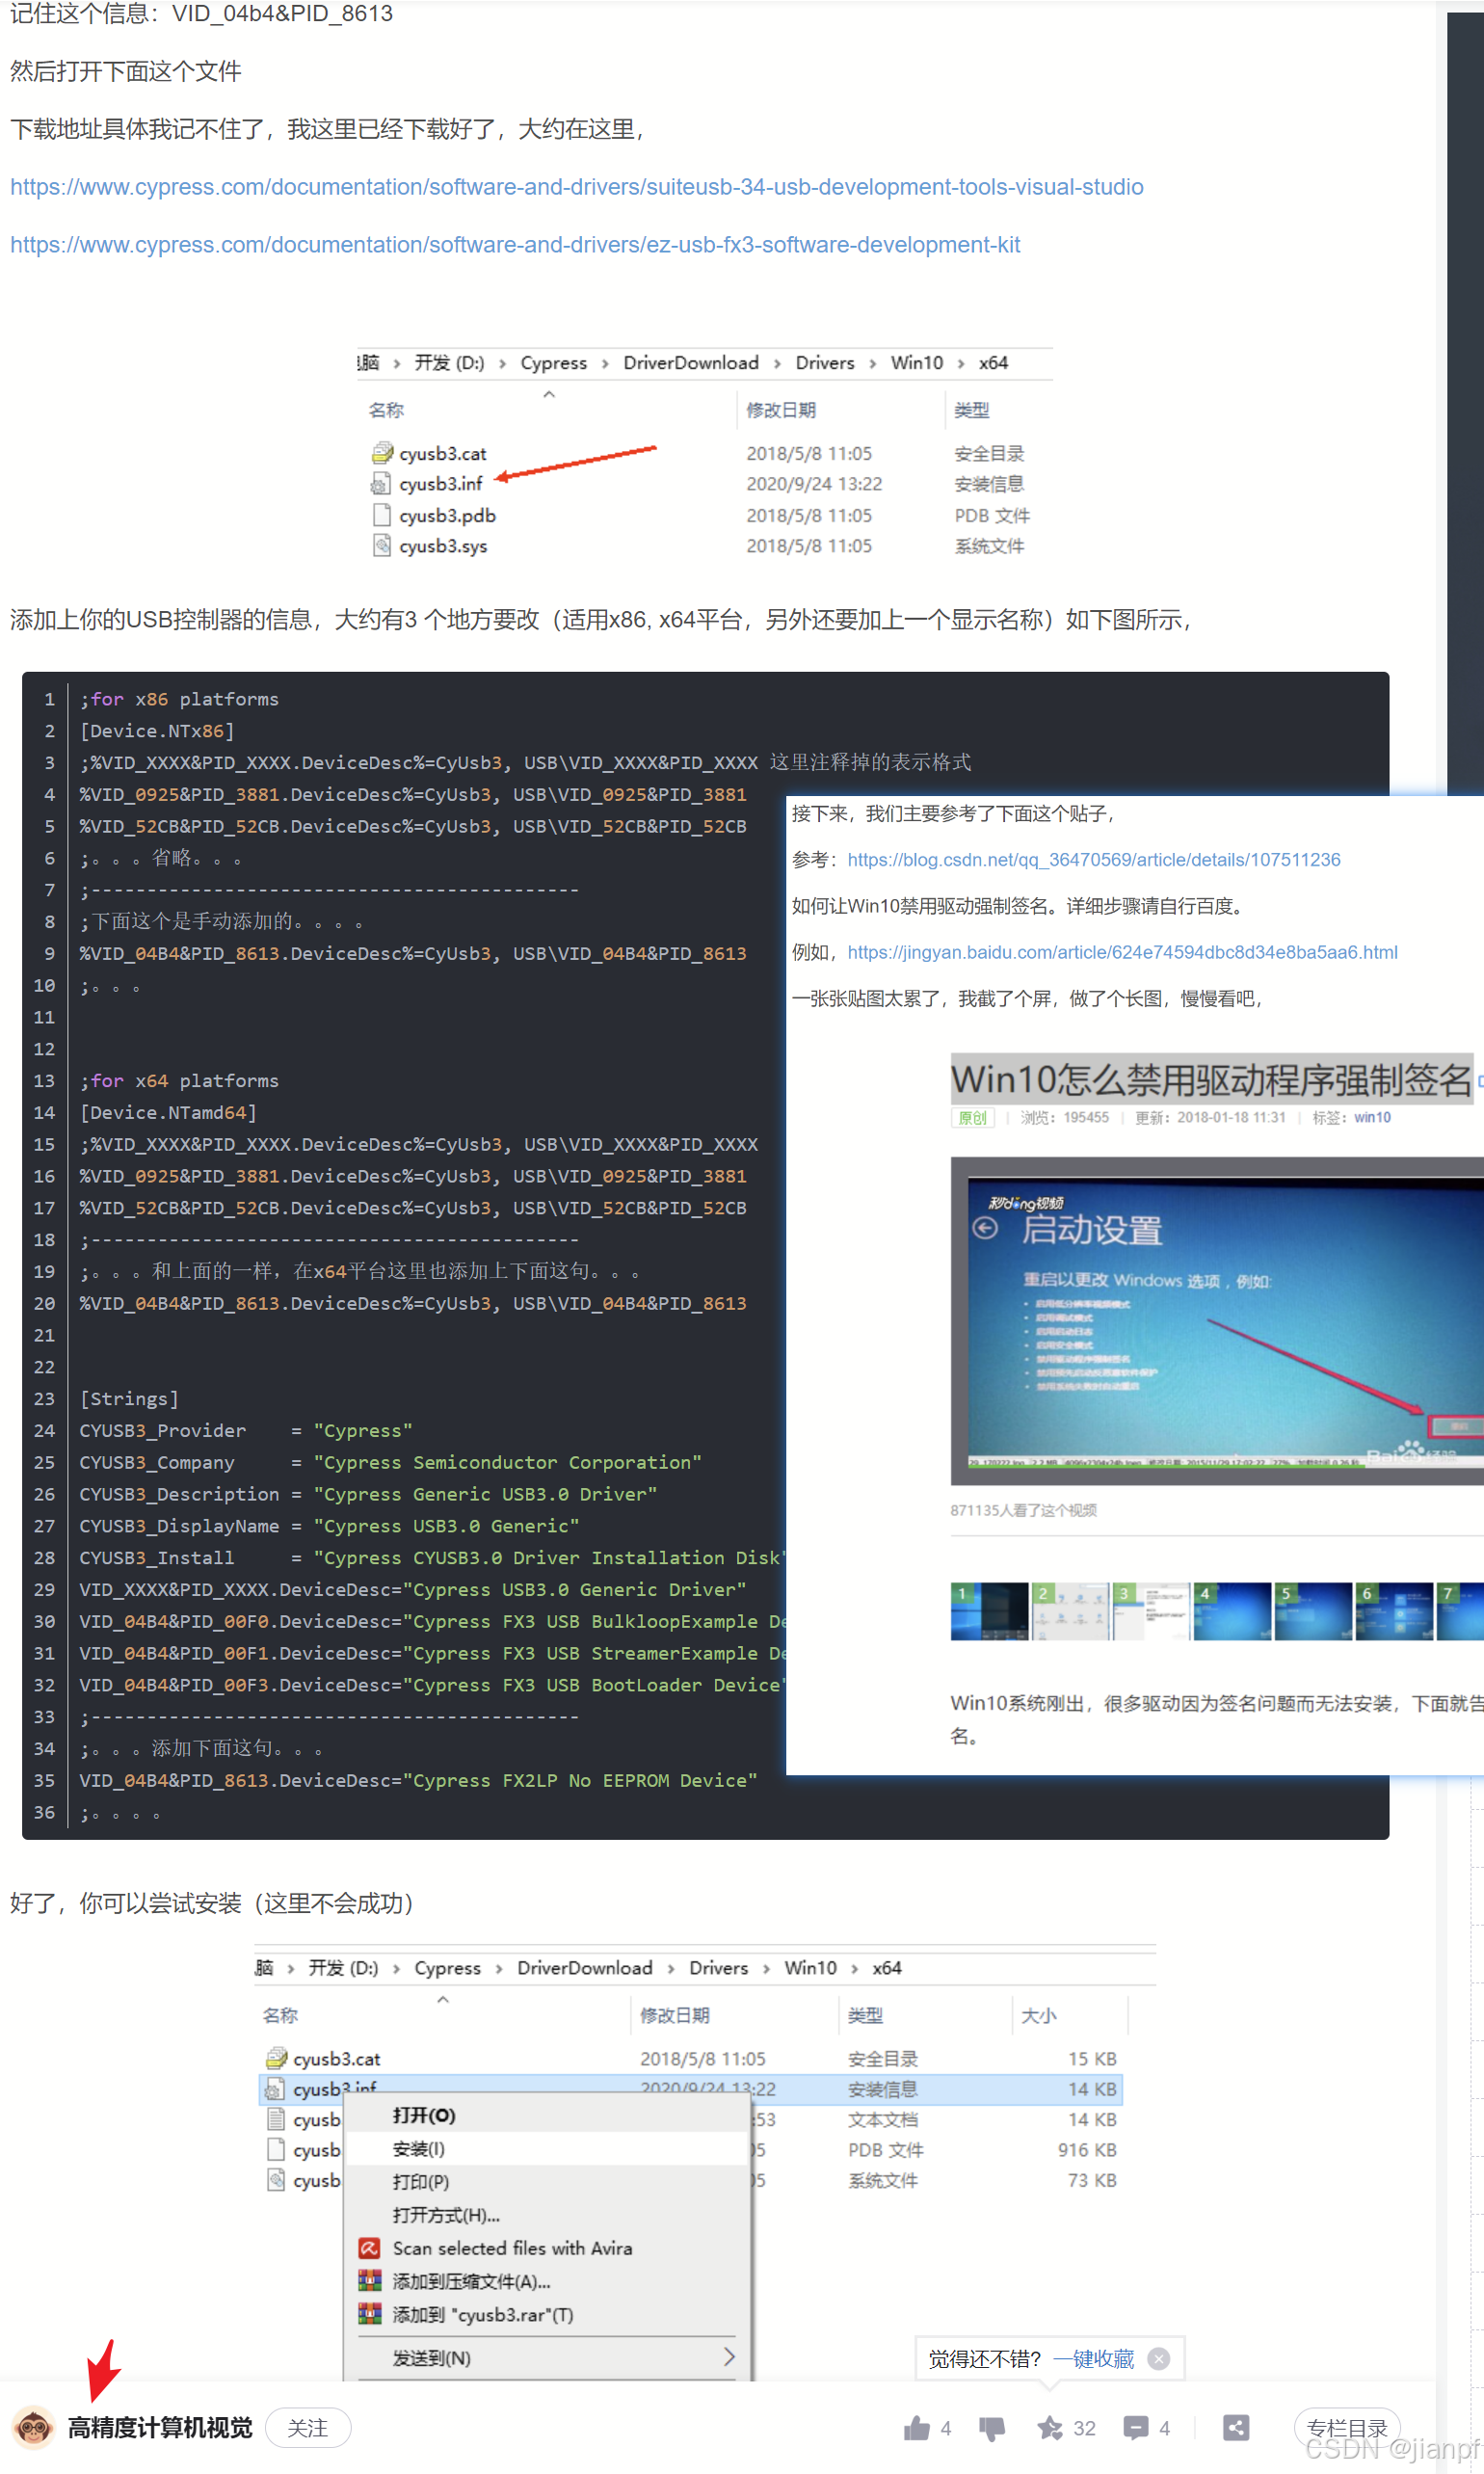Screen dimensions: 1484x2474
Task: Follow the author with 关注 button
Action: point(308,2428)
